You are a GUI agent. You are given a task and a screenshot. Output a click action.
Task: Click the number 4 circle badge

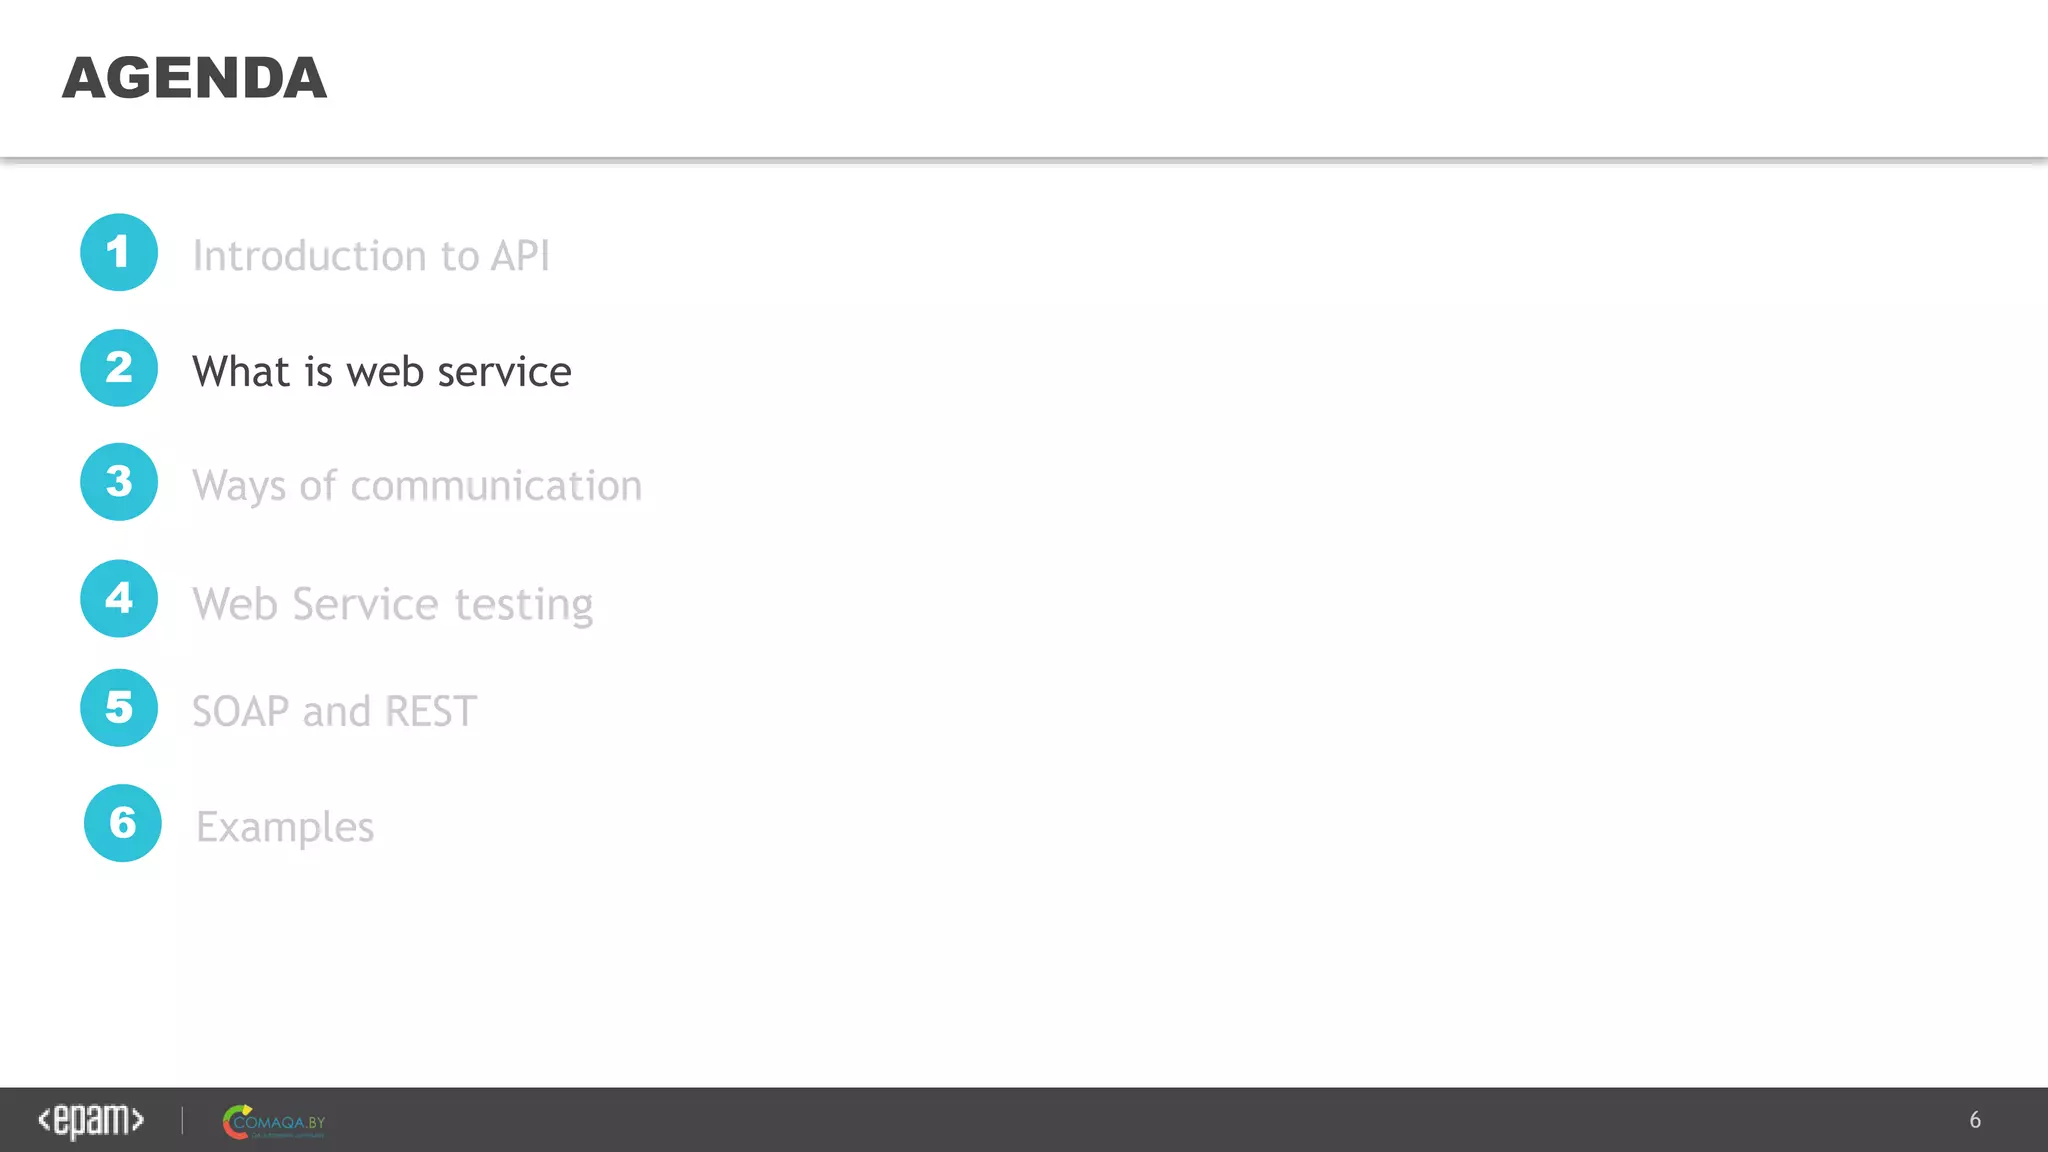(x=119, y=598)
